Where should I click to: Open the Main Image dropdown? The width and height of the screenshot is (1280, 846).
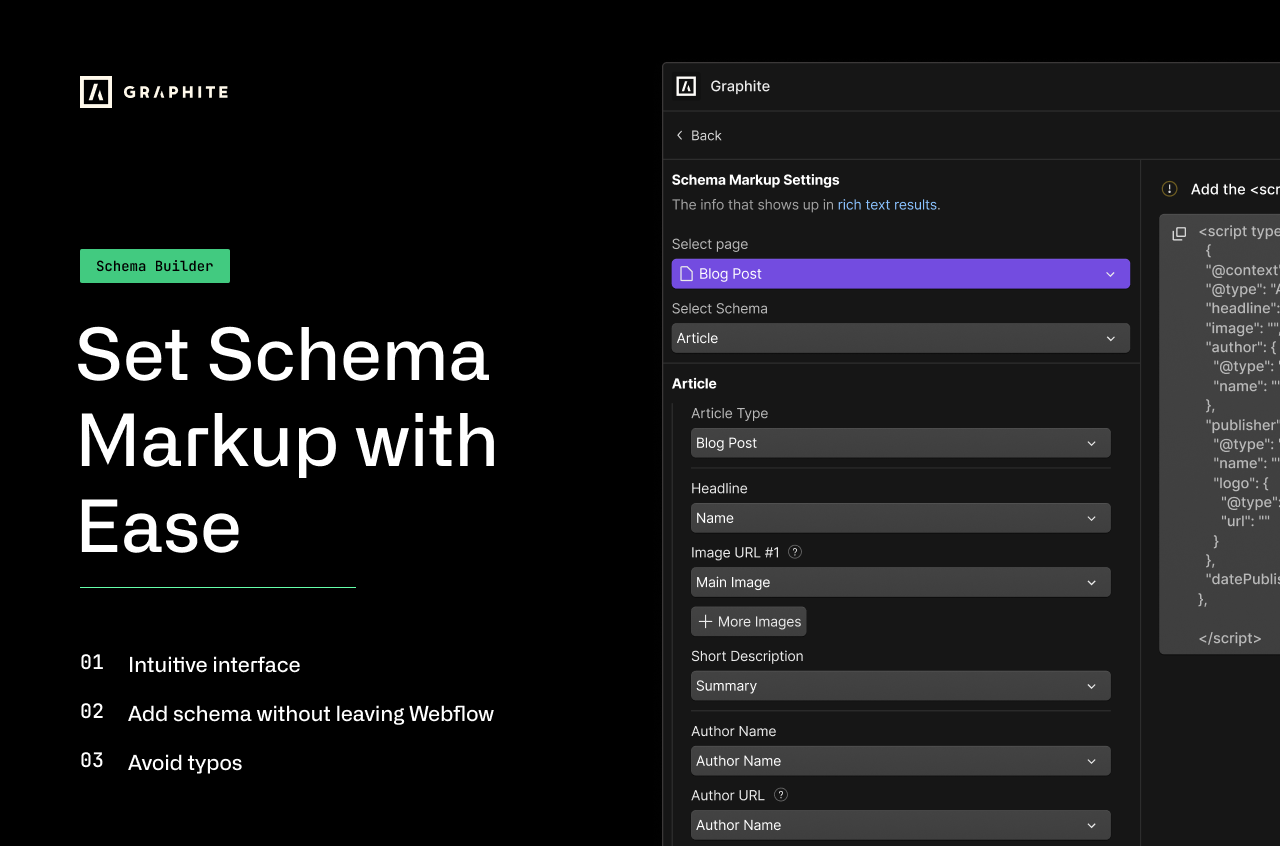coord(900,581)
